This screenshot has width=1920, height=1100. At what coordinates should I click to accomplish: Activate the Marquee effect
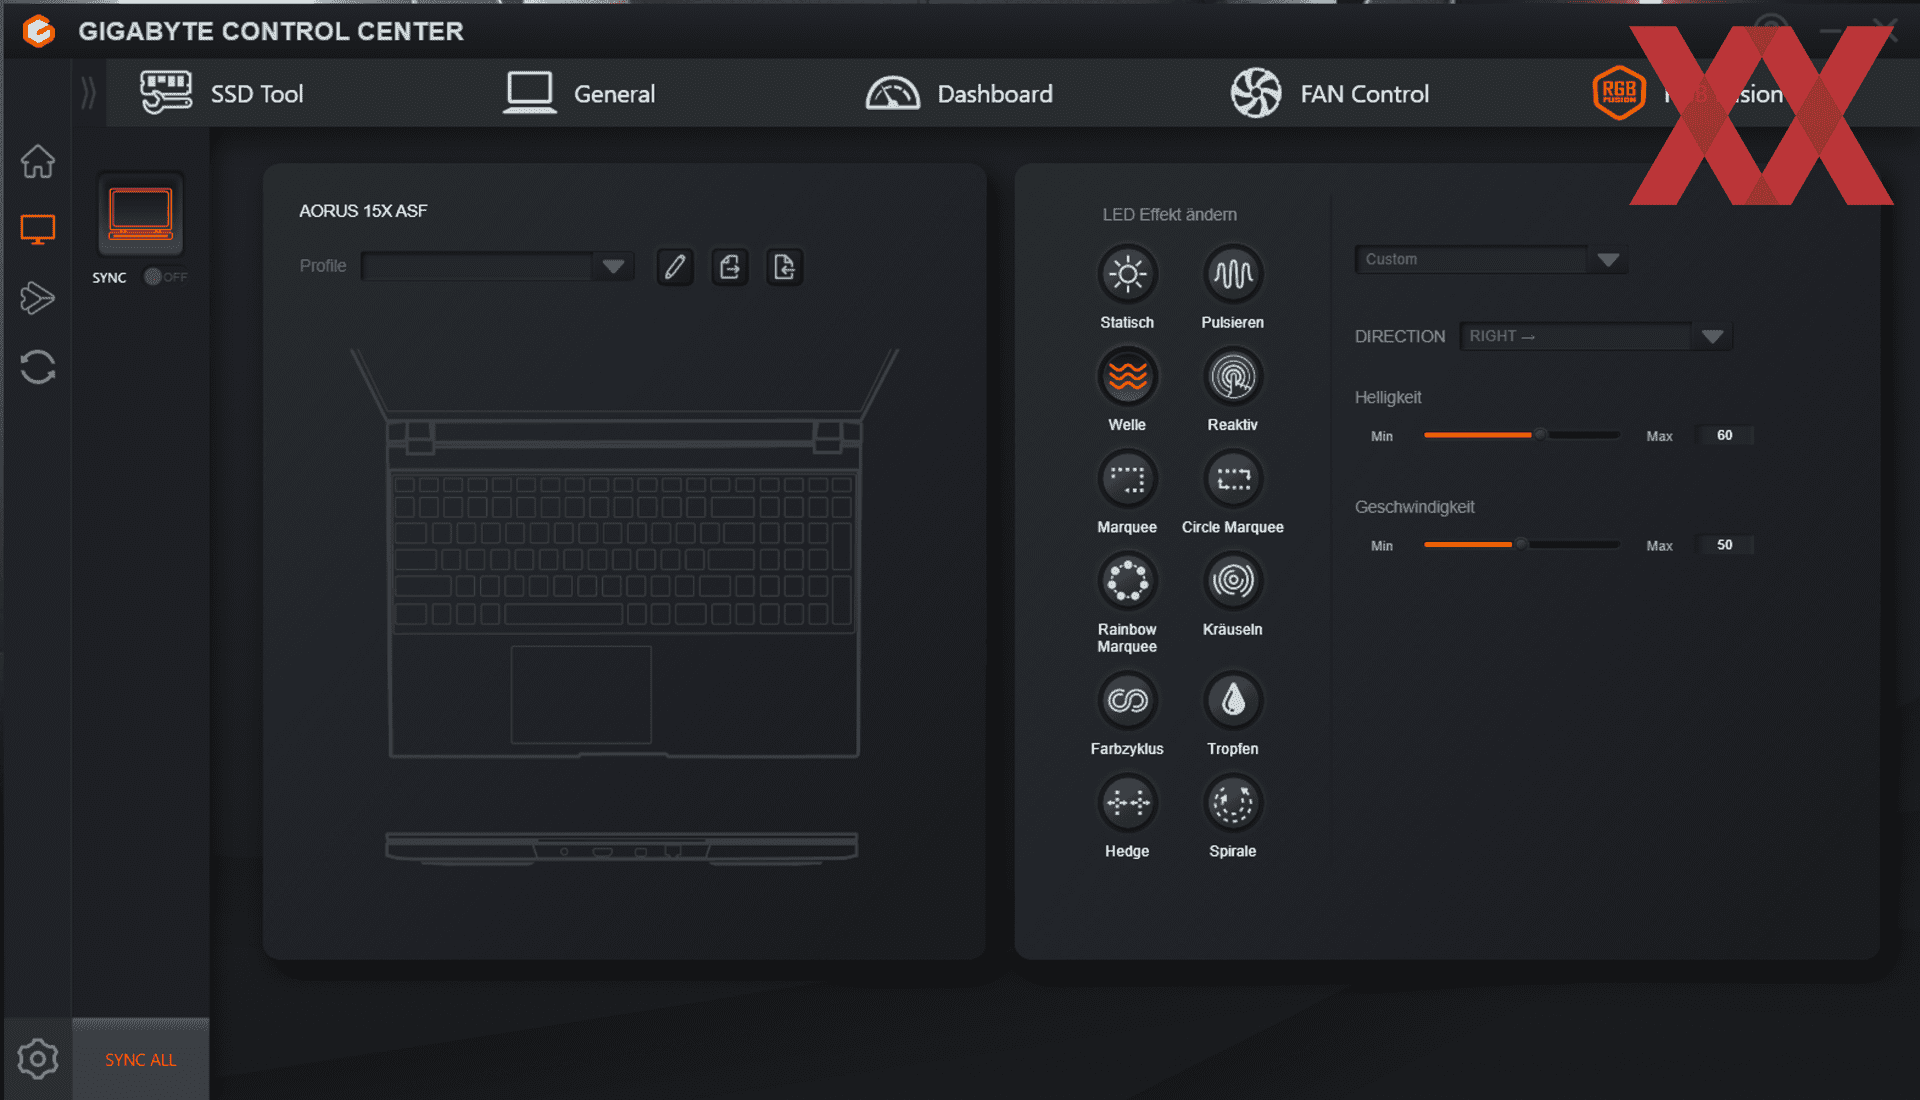pos(1127,479)
